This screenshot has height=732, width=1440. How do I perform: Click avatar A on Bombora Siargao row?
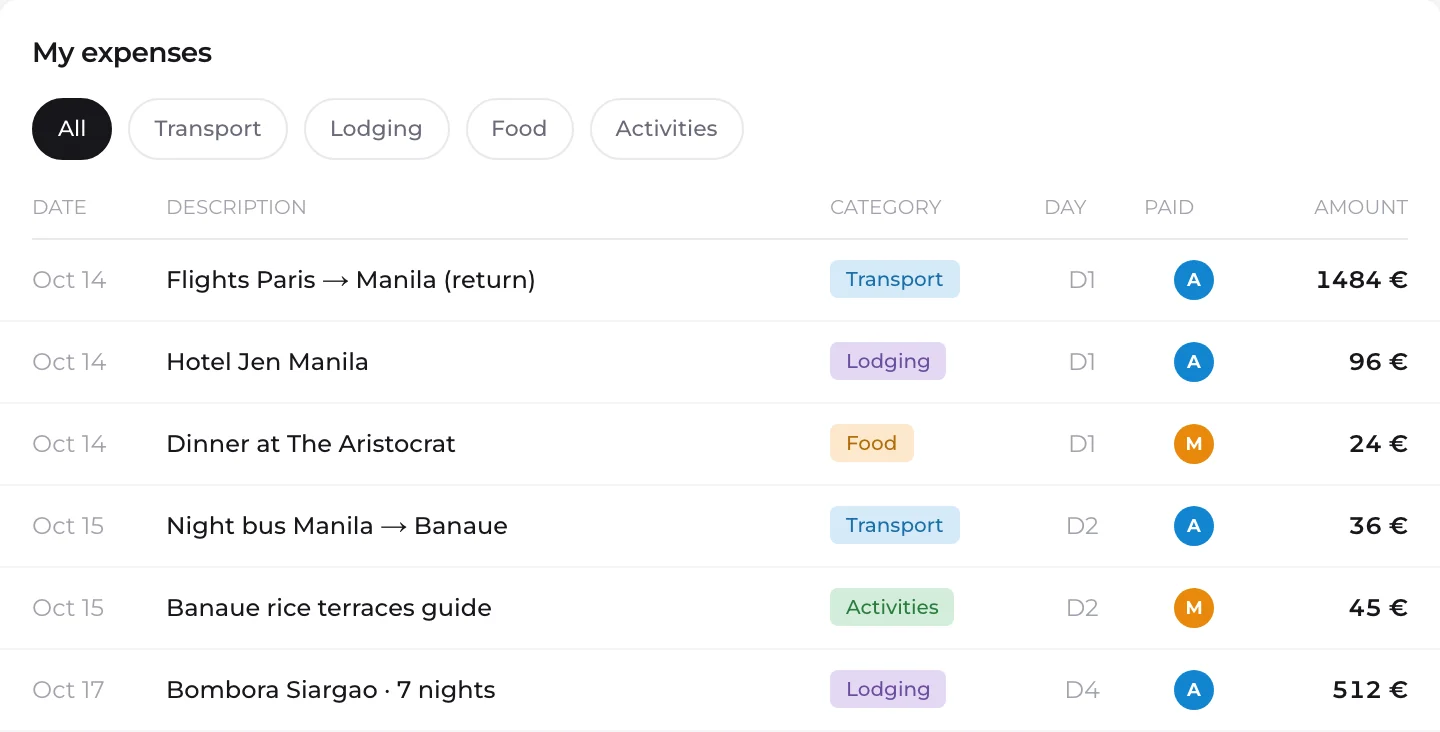pyautogui.click(x=1193, y=690)
